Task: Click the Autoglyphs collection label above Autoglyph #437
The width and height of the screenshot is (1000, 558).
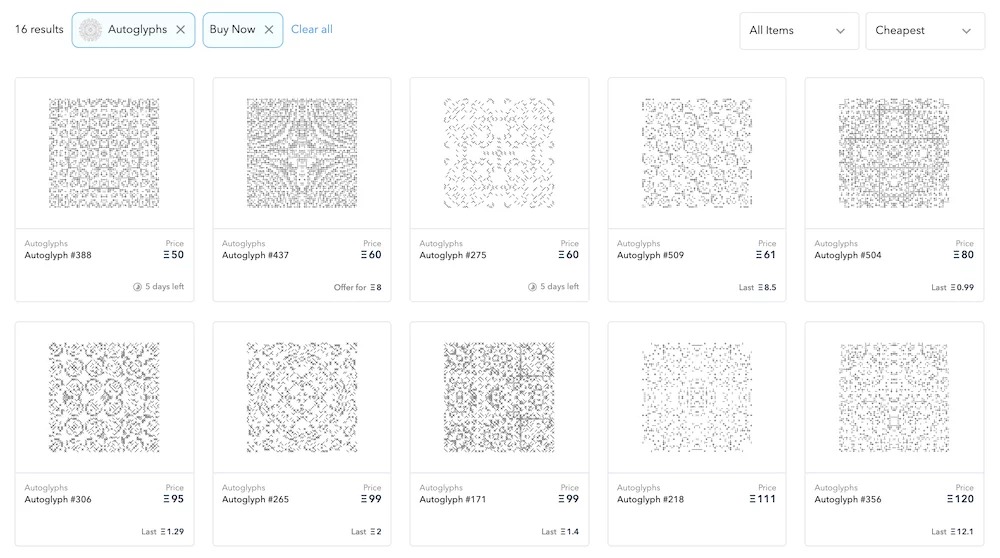Action: click(x=243, y=243)
